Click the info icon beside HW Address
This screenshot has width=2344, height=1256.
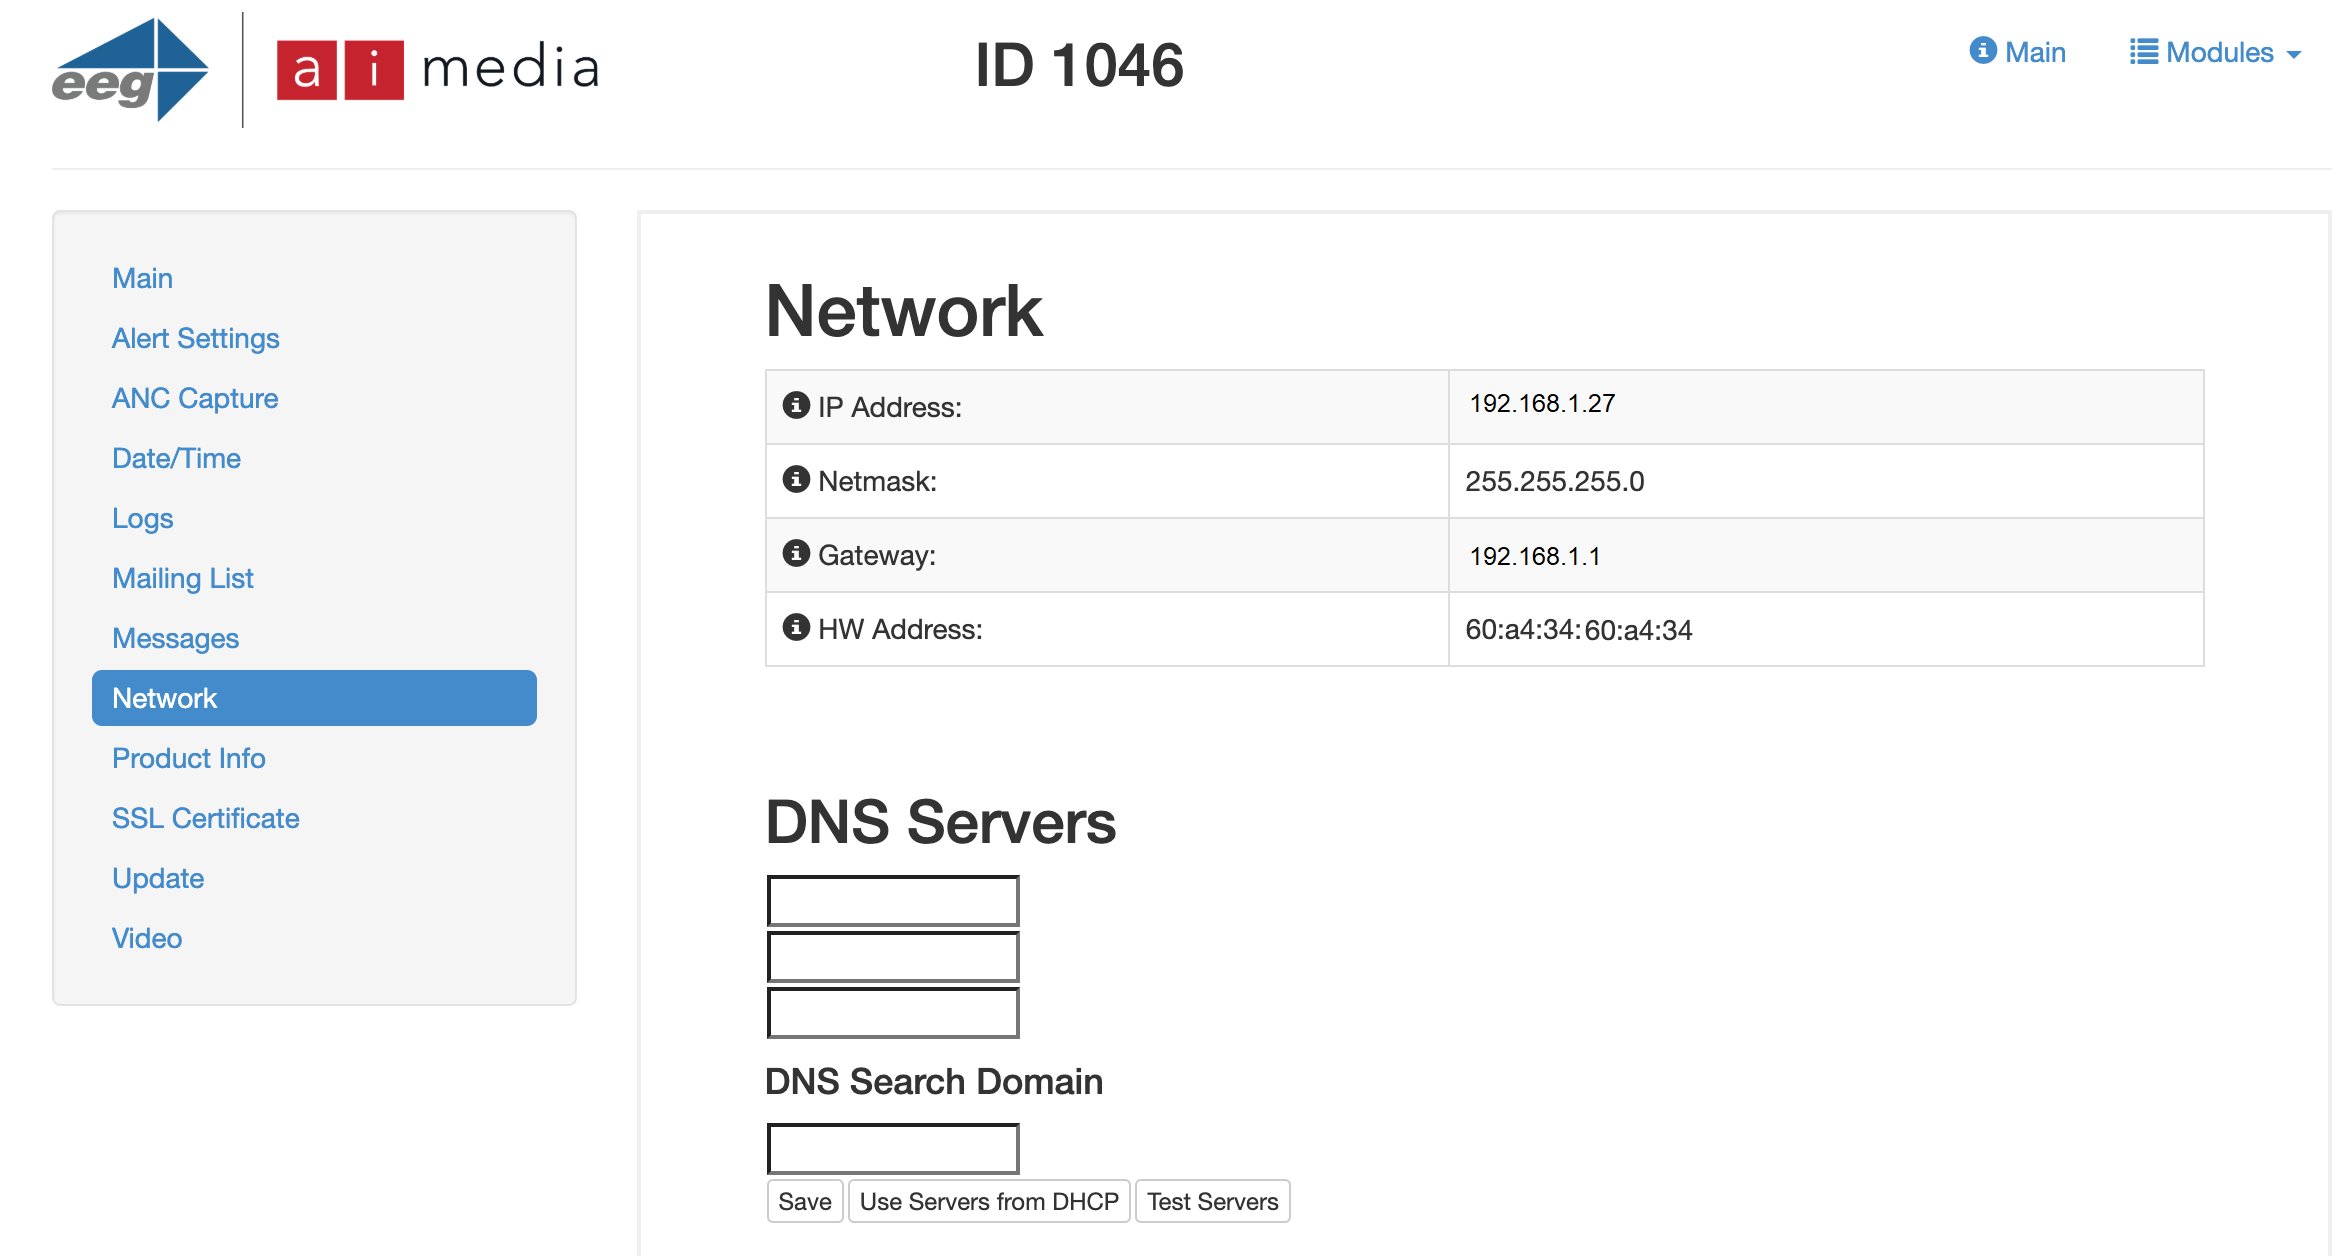click(x=795, y=627)
